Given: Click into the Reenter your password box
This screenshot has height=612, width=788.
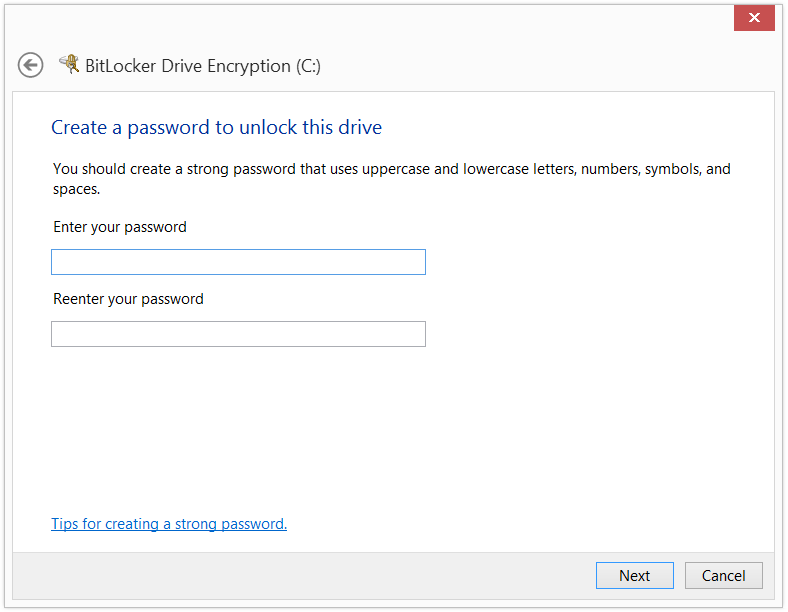Looking at the screenshot, I should pyautogui.click(x=238, y=334).
